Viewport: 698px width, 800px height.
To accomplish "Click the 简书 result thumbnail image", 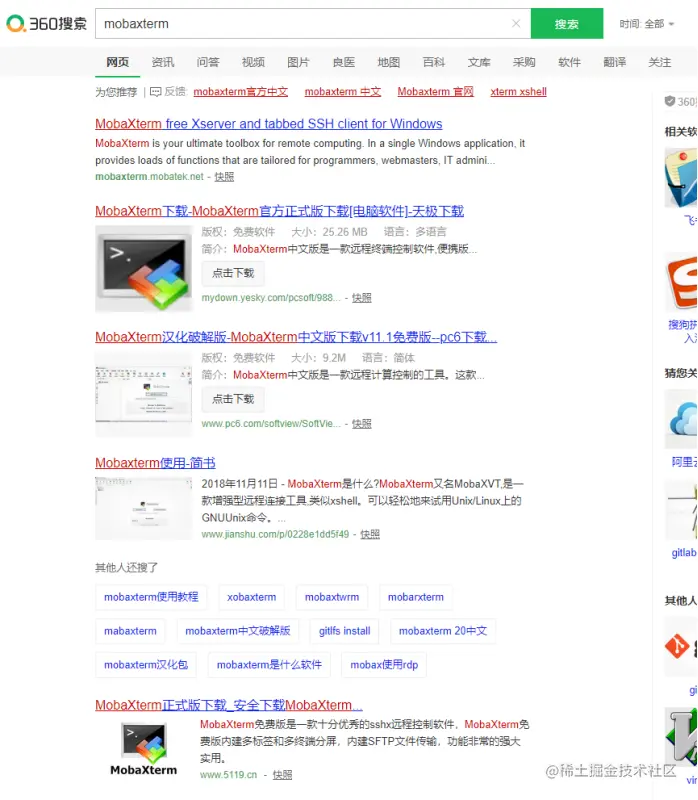I will [143, 508].
